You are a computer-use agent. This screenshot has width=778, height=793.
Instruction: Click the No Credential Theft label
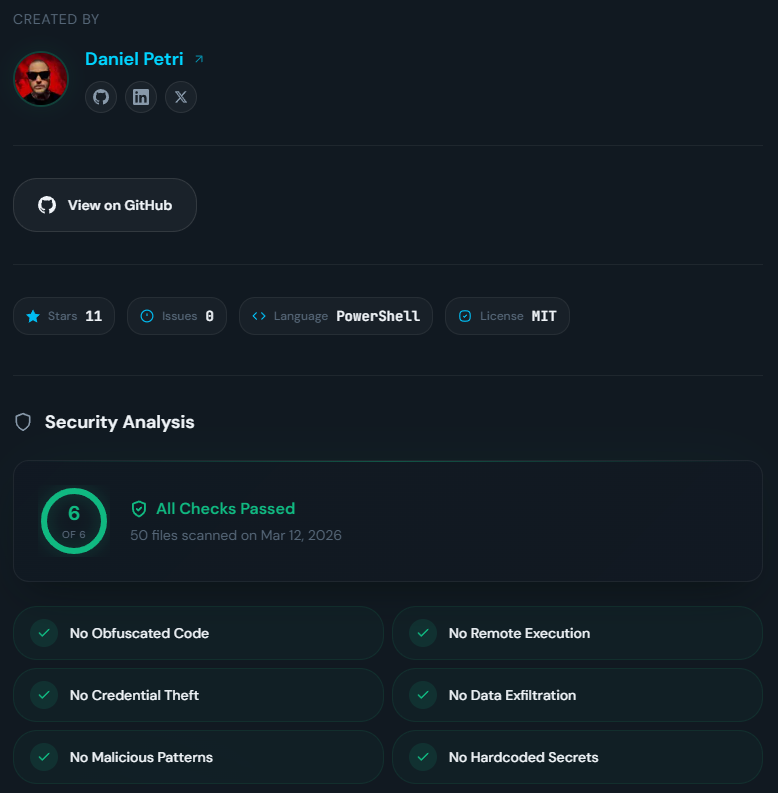(x=134, y=695)
